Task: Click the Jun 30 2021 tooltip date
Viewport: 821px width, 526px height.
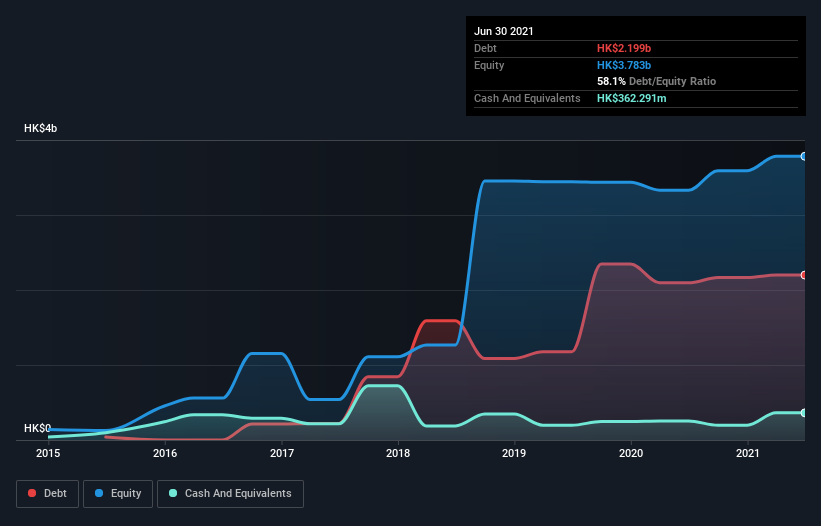Action: (x=504, y=31)
